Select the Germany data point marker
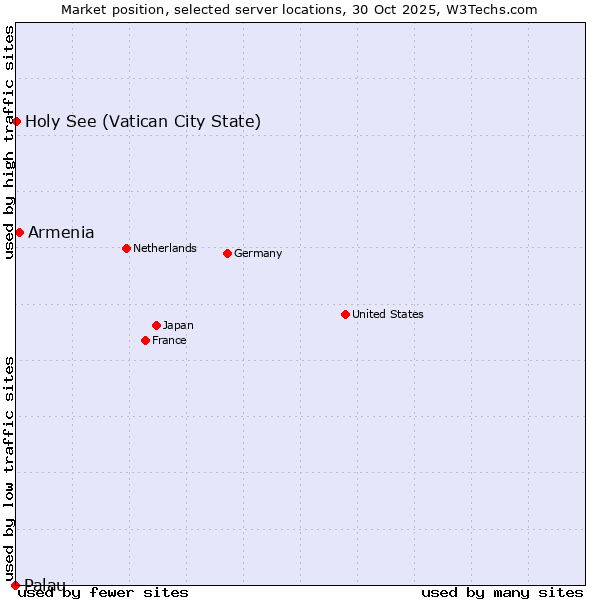 [227, 253]
